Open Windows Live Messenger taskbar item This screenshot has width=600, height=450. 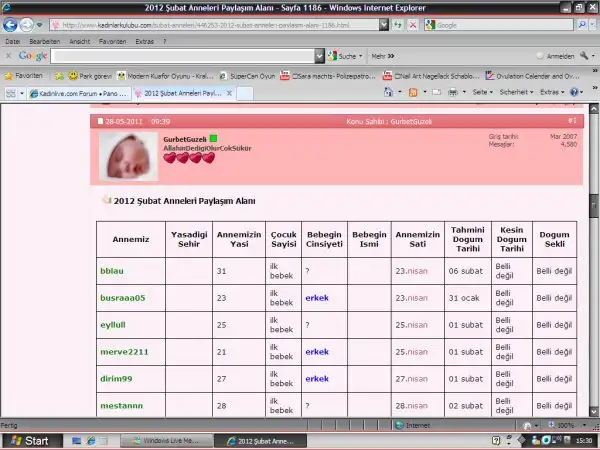coord(164,440)
